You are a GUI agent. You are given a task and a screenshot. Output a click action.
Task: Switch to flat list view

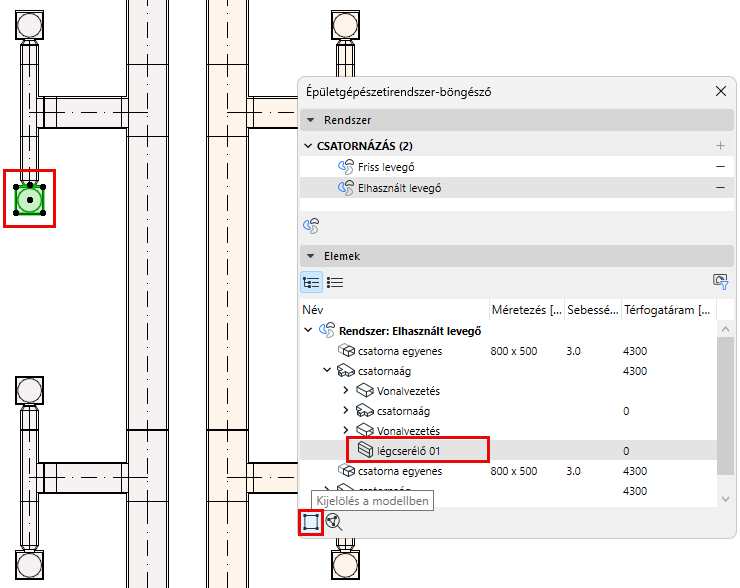pos(335,283)
